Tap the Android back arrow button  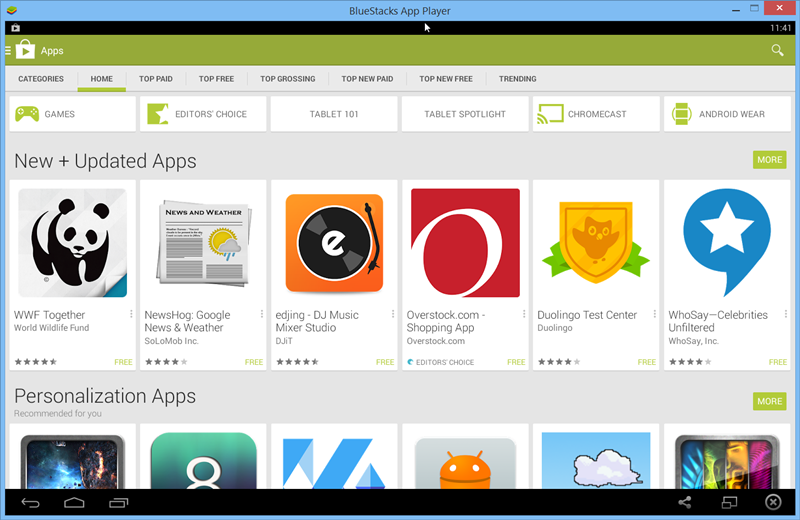pos(30,503)
